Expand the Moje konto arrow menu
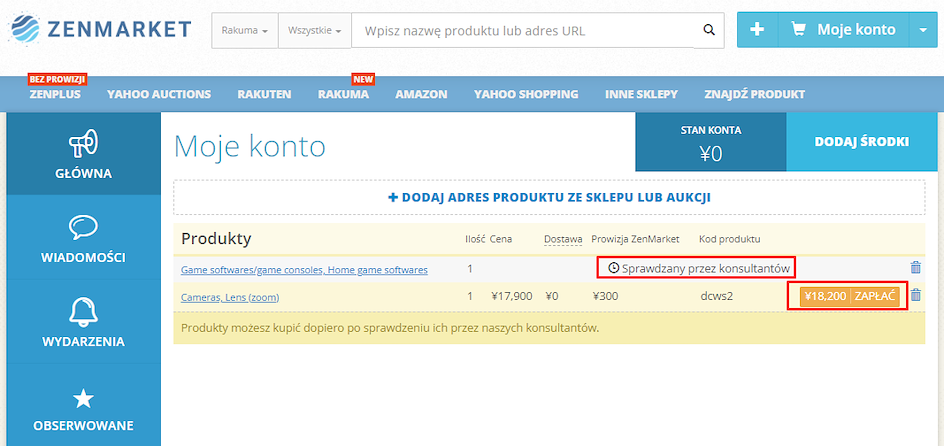Screen dimensions: 944x446 pyautogui.click(x=924, y=29)
